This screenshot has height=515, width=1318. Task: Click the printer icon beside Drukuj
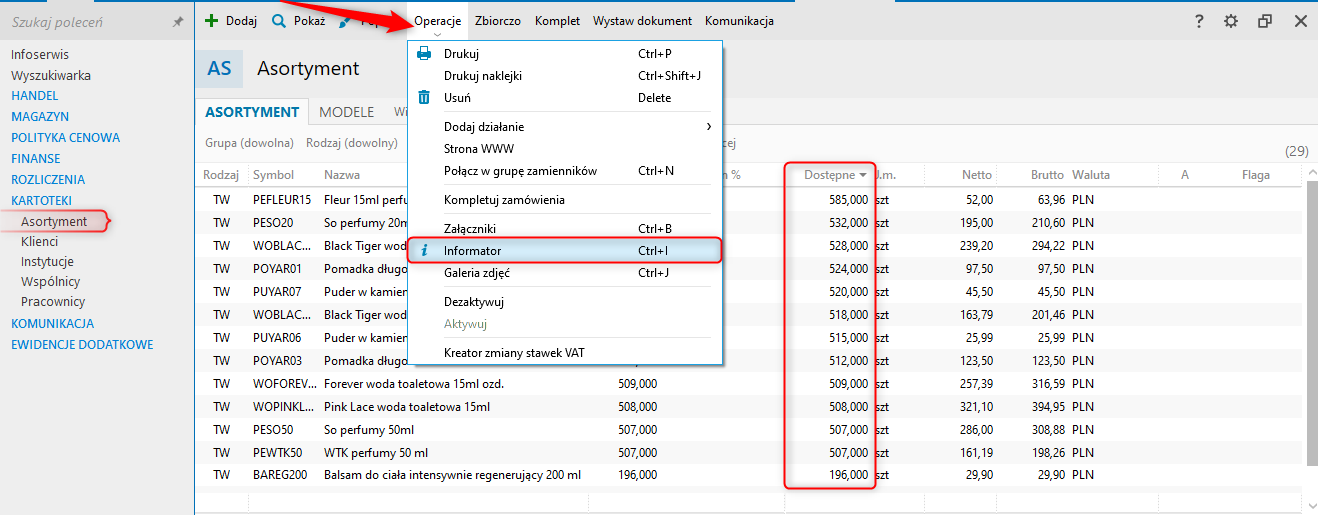pyautogui.click(x=424, y=53)
